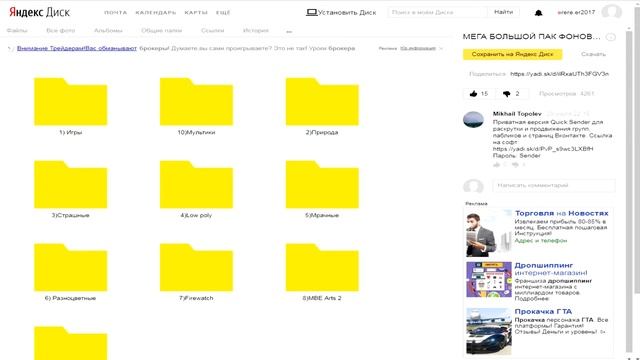Screen dimensions: 640x360
Task: Open the Дропшиппинг интернет-магазин ad
Action: [551, 269]
